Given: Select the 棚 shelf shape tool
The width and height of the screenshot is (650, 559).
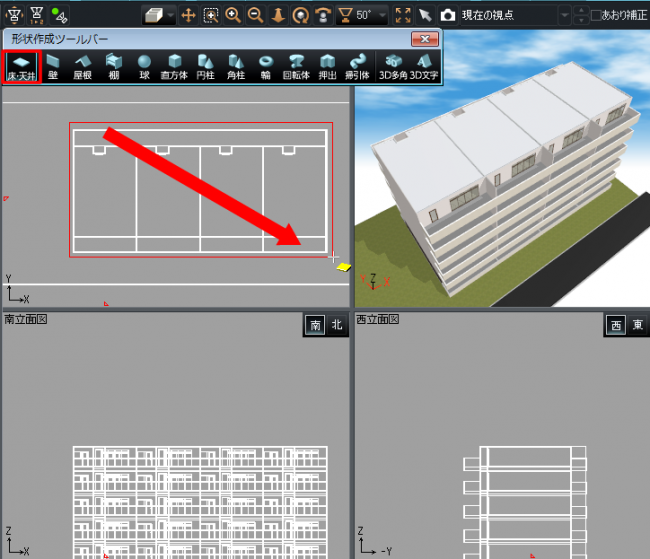Looking at the screenshot, I should pos(114,67).
